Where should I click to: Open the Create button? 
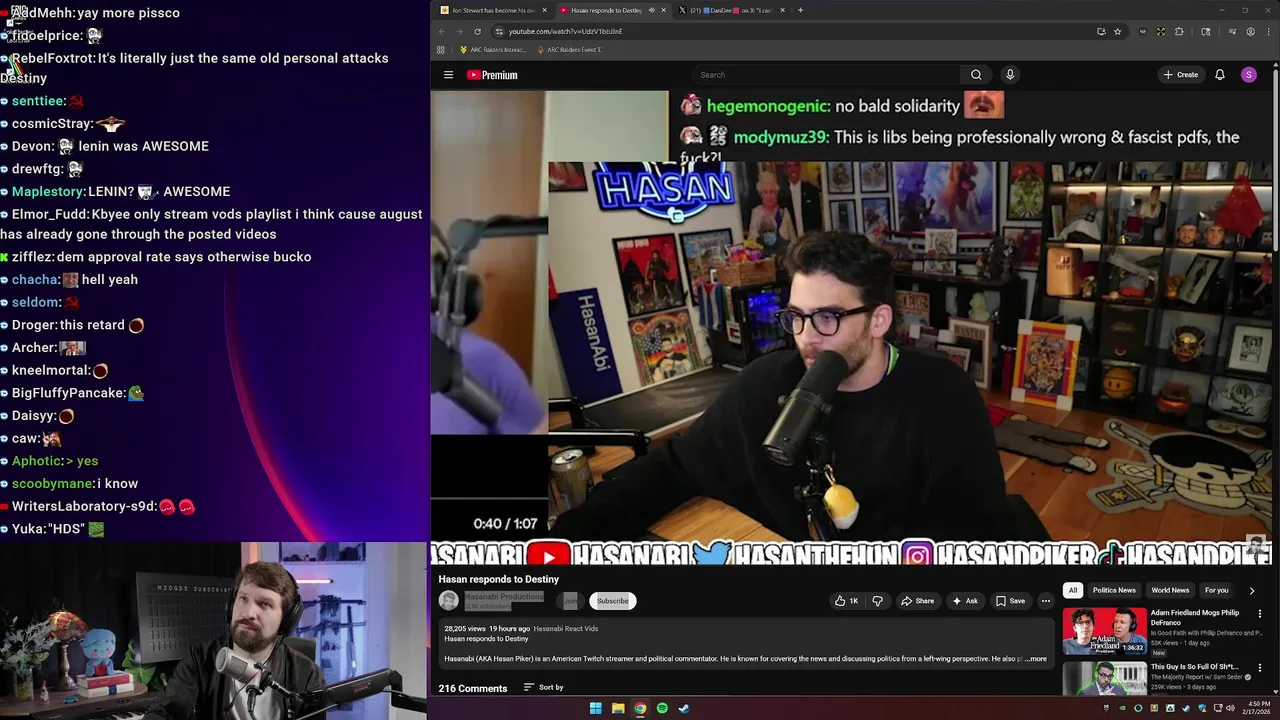(1180, 75)
